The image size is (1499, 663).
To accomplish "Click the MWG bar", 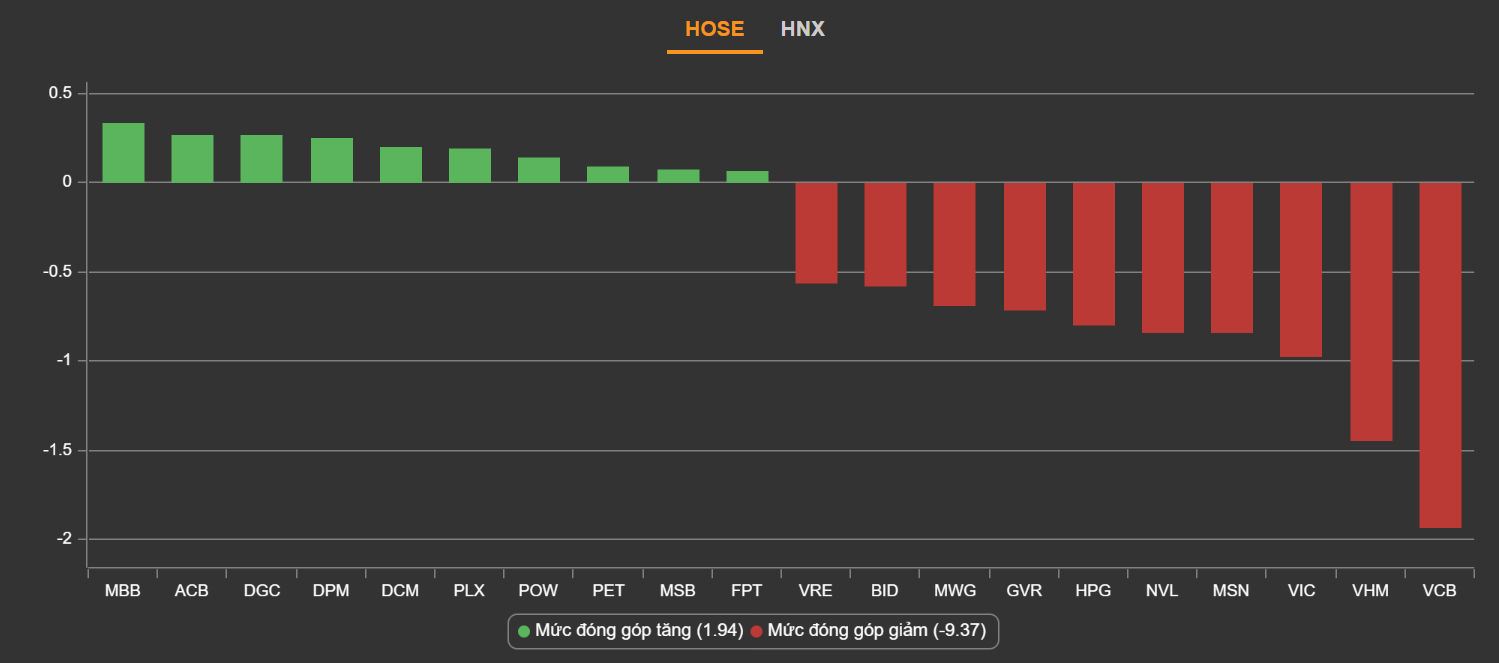I will [x=954, y=244].
